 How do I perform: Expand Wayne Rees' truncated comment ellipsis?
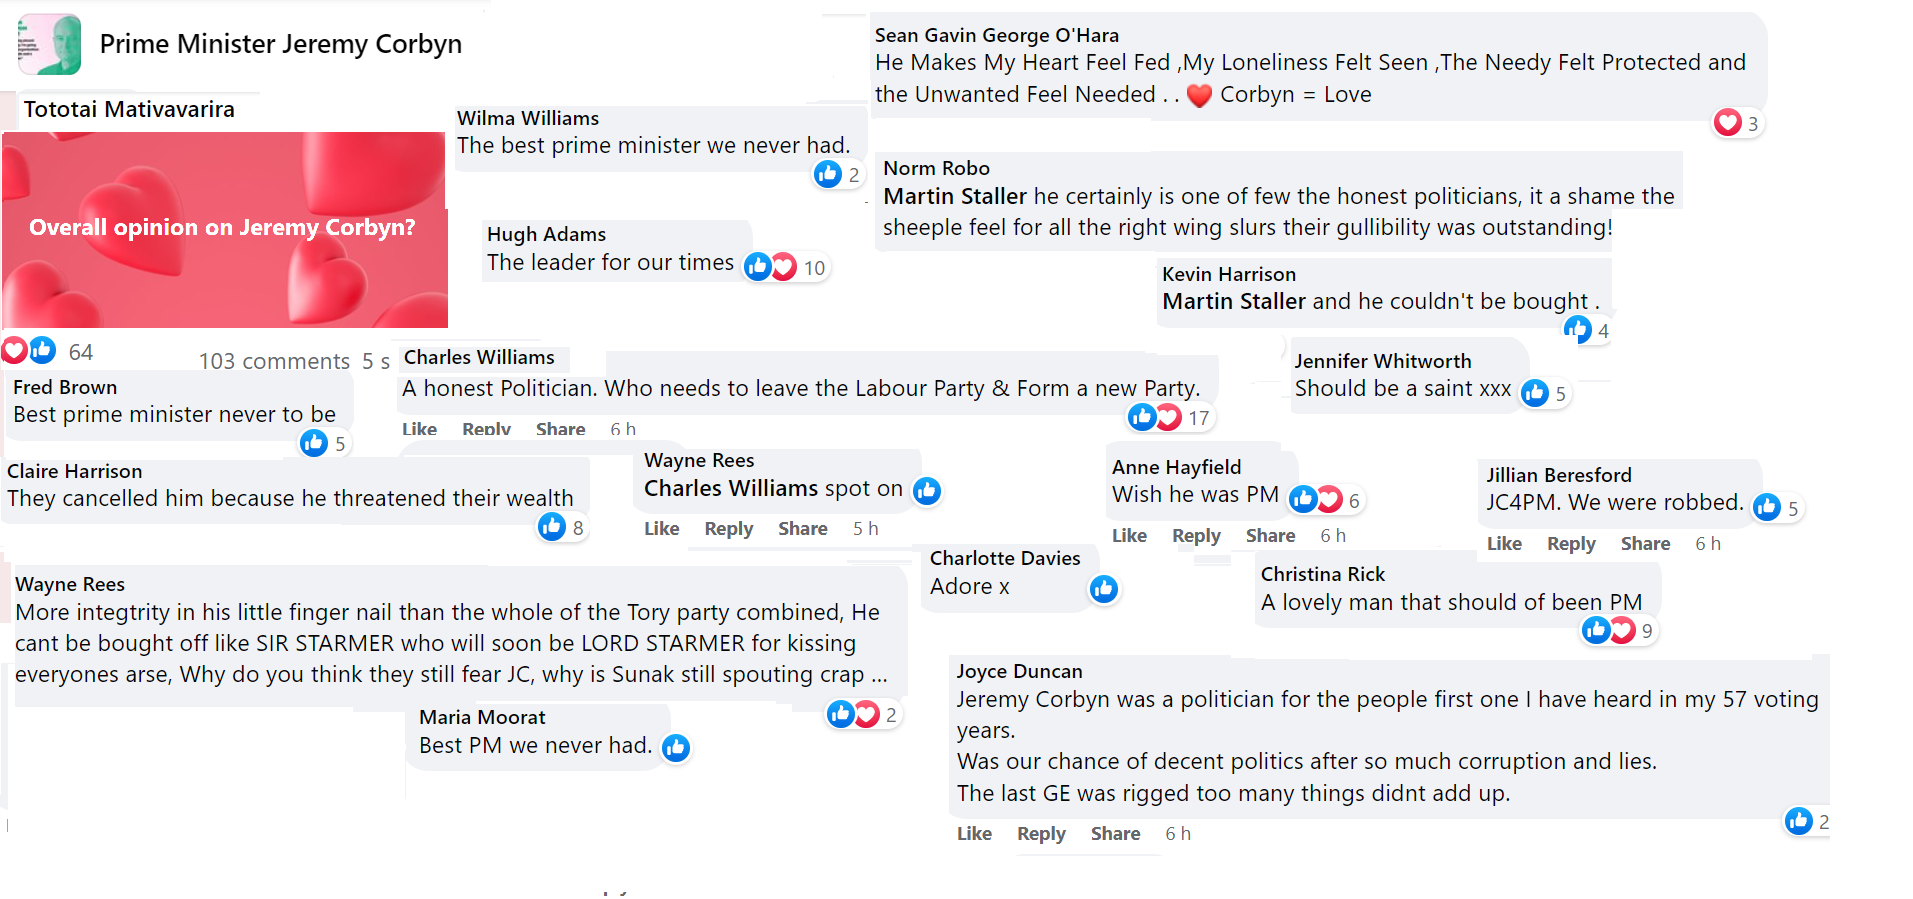(x=879, y=675)
